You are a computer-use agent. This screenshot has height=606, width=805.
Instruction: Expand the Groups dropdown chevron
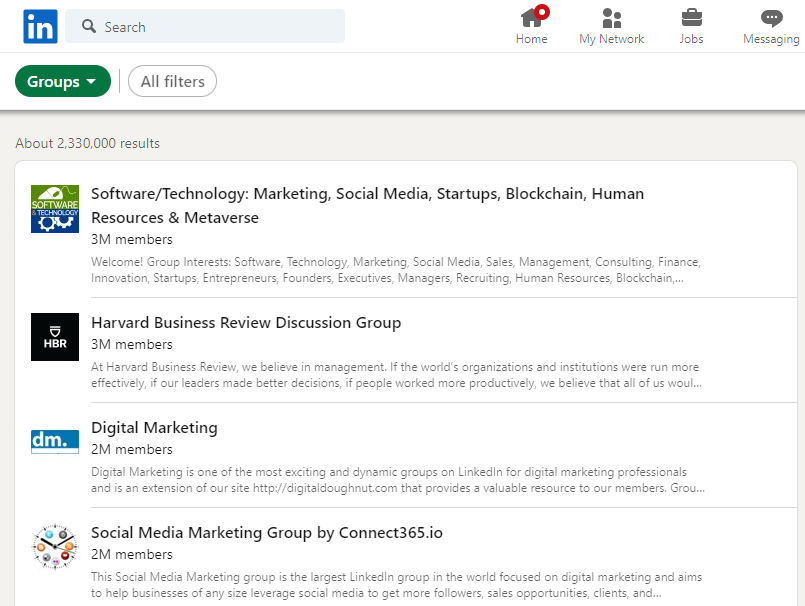tap(93, 81)
